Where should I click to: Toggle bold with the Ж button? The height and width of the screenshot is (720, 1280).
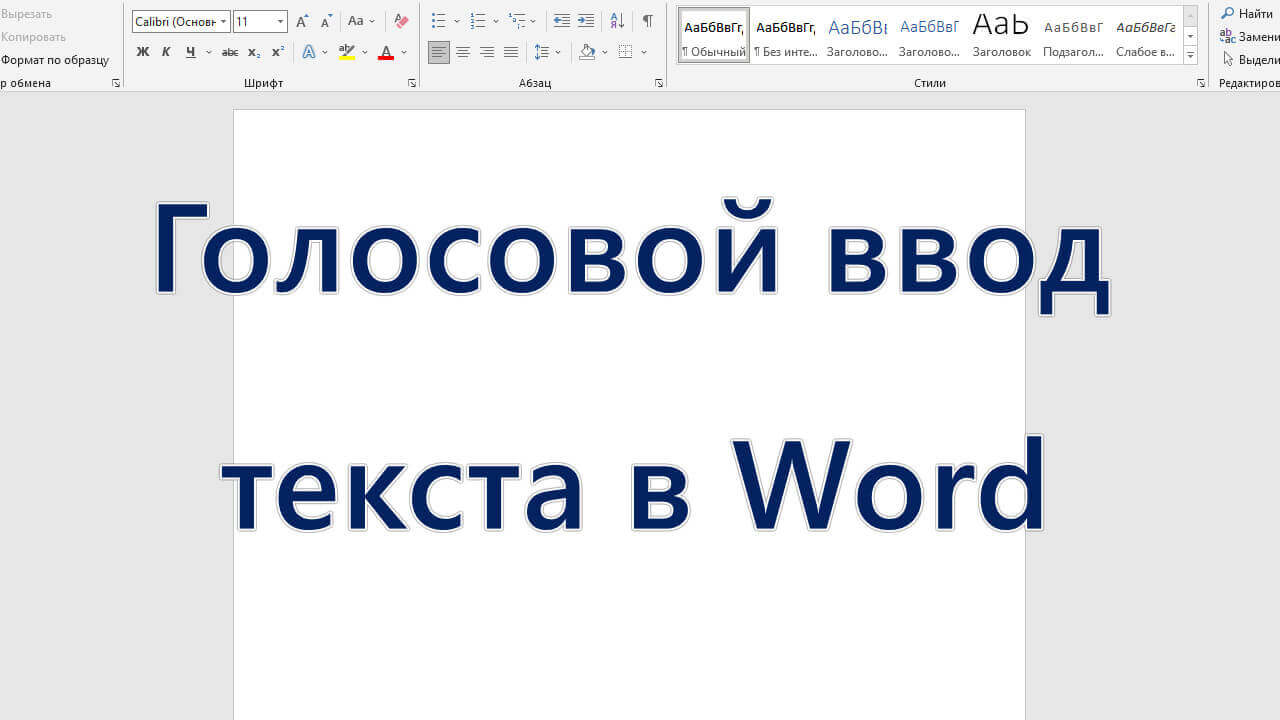(142, 52)
